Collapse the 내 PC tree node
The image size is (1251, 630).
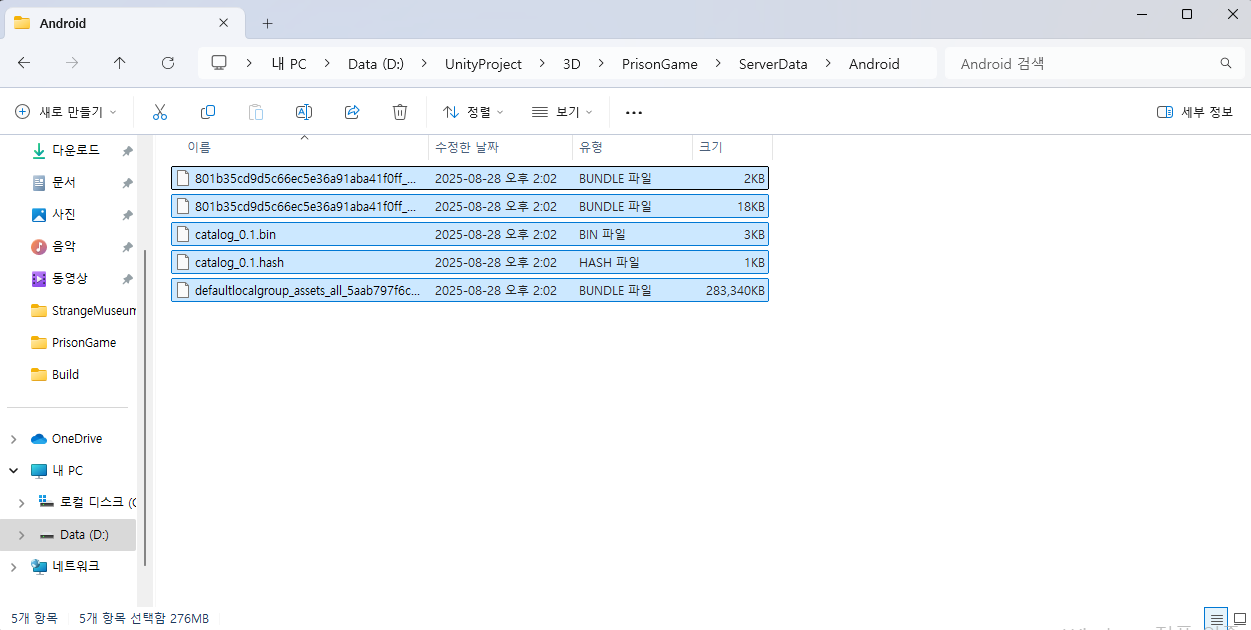pos(13,470)
